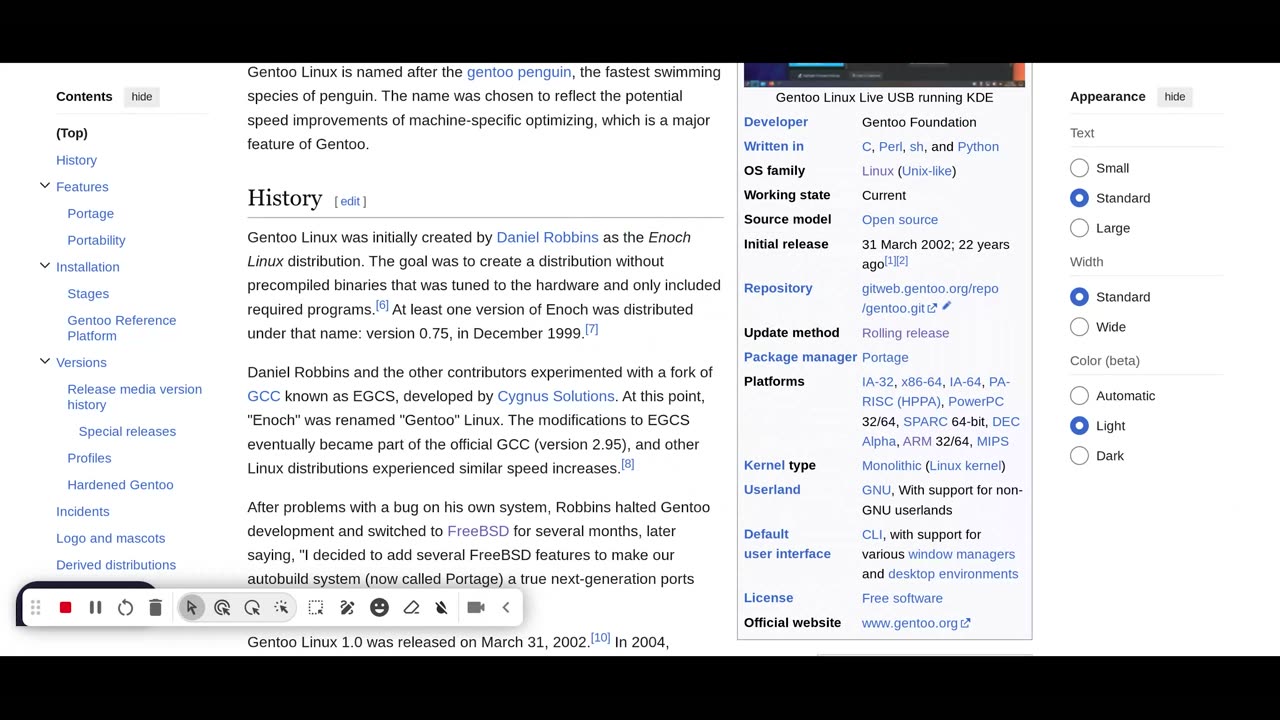Collapse the recorder toolbar with left chevron

506,607
